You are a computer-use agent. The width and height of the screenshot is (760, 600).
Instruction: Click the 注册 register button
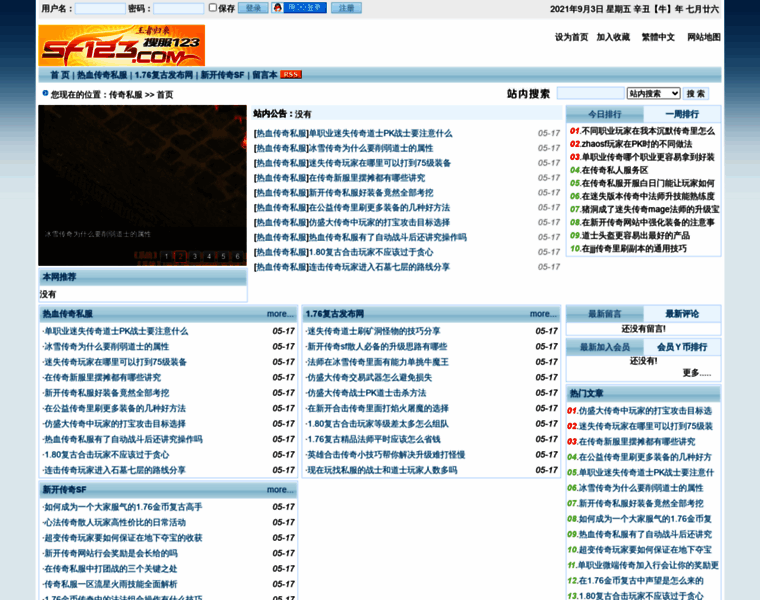coord(346,8)
